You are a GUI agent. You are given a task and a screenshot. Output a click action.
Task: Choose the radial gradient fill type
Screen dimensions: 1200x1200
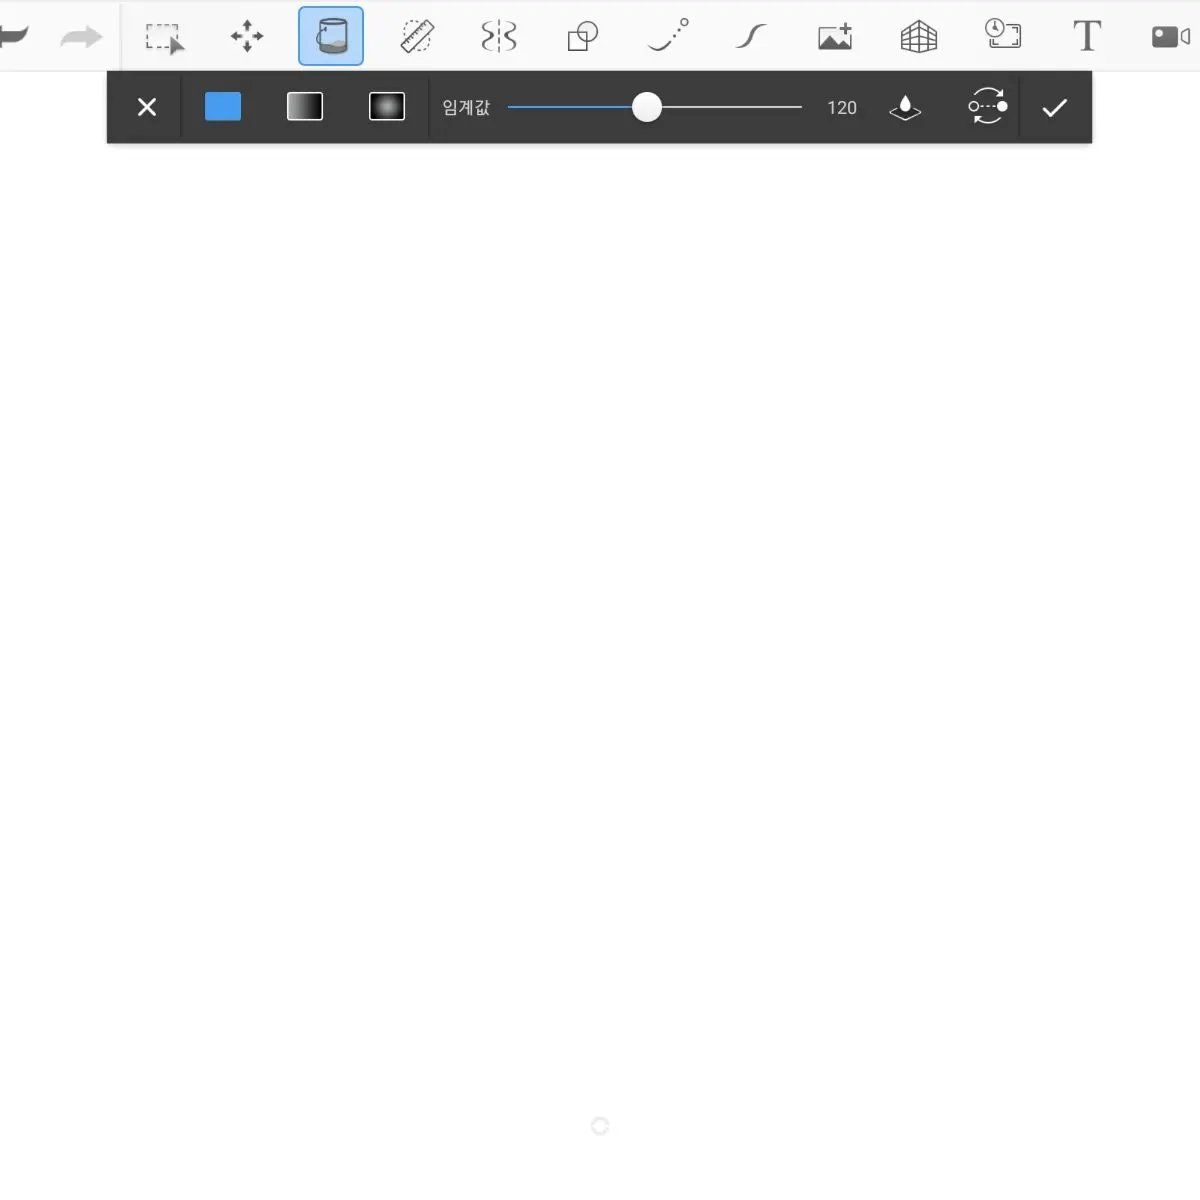point(387,106)
